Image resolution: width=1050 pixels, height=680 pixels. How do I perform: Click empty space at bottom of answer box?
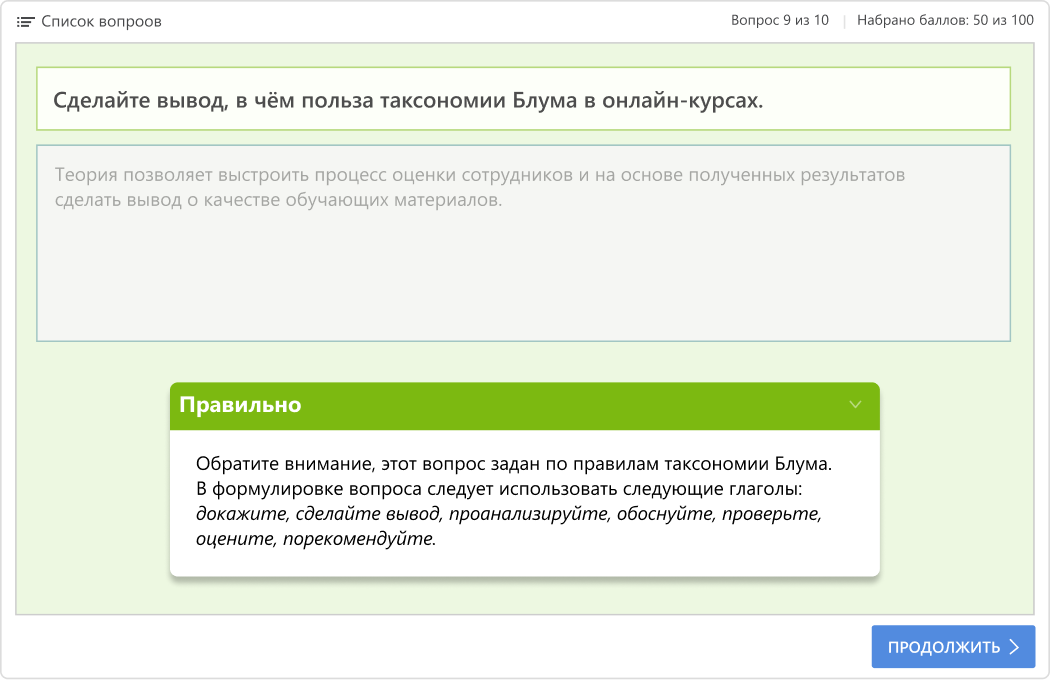pos(523,300)
